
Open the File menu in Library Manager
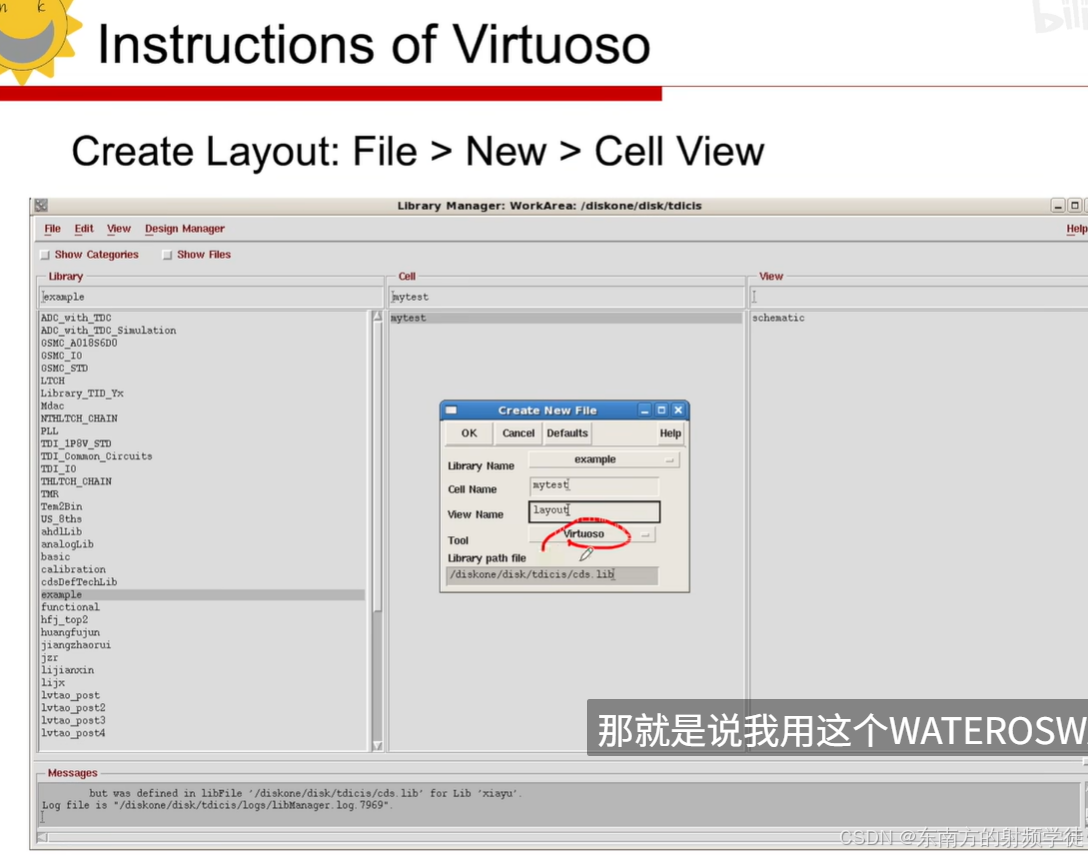[52, 228]
